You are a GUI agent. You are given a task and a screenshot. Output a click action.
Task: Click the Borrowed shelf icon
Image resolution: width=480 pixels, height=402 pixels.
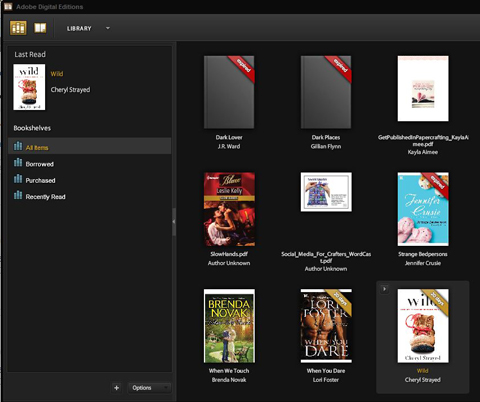pyautogui.click(x=18, y=162)
